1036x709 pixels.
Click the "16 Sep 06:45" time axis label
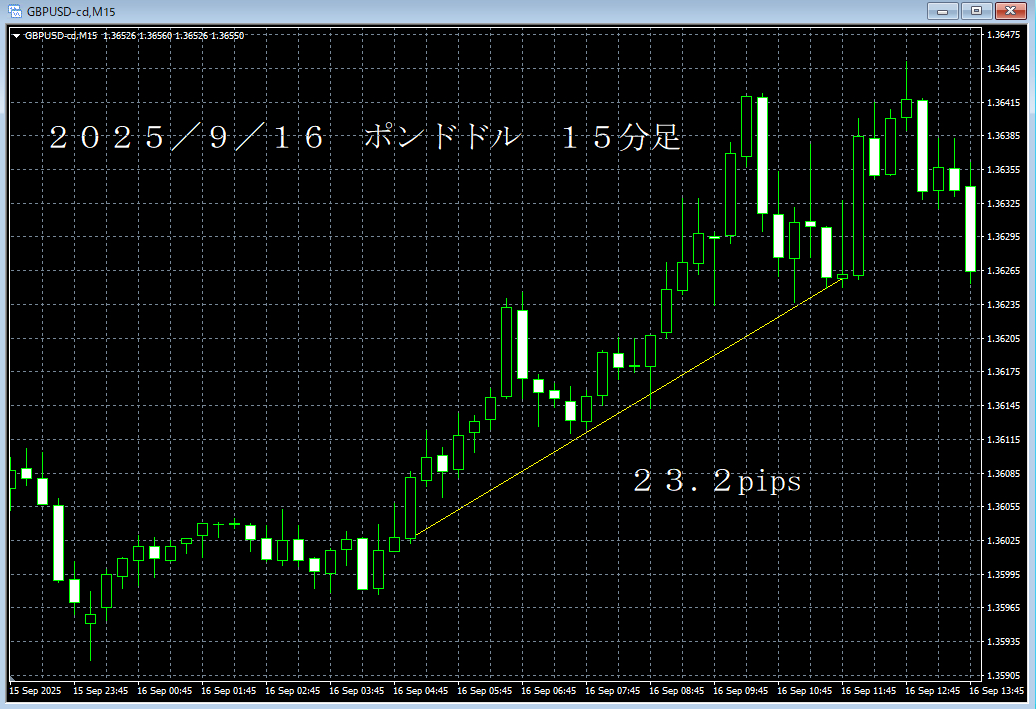(x=549, y=690)
